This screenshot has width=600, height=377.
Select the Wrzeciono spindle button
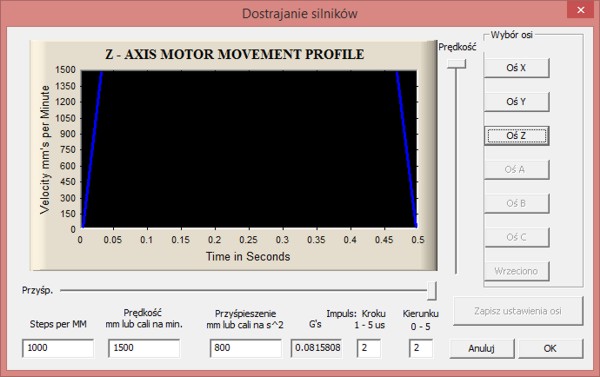(x=516, y=271)
